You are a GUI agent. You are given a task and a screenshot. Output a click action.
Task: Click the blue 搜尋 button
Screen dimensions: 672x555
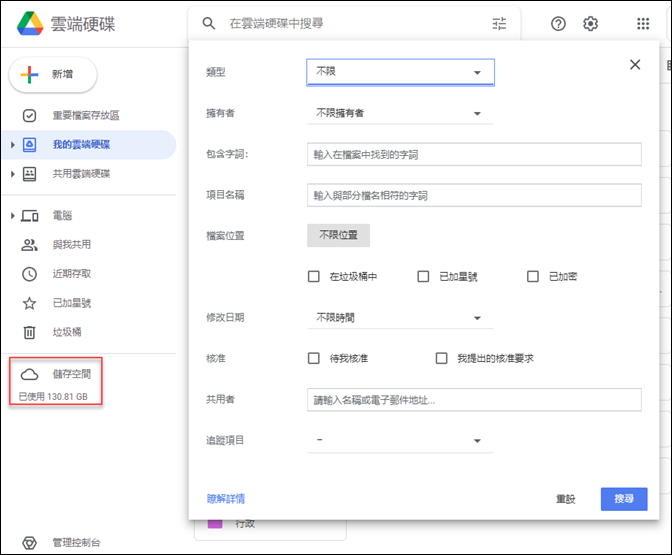click(624, 499)
